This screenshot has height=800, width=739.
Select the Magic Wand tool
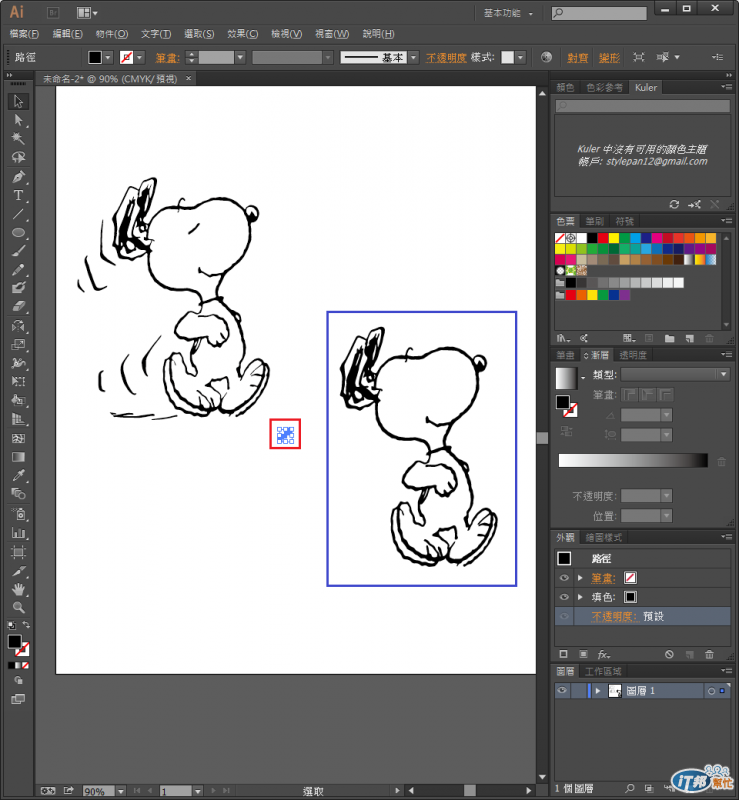click(18, 138)
